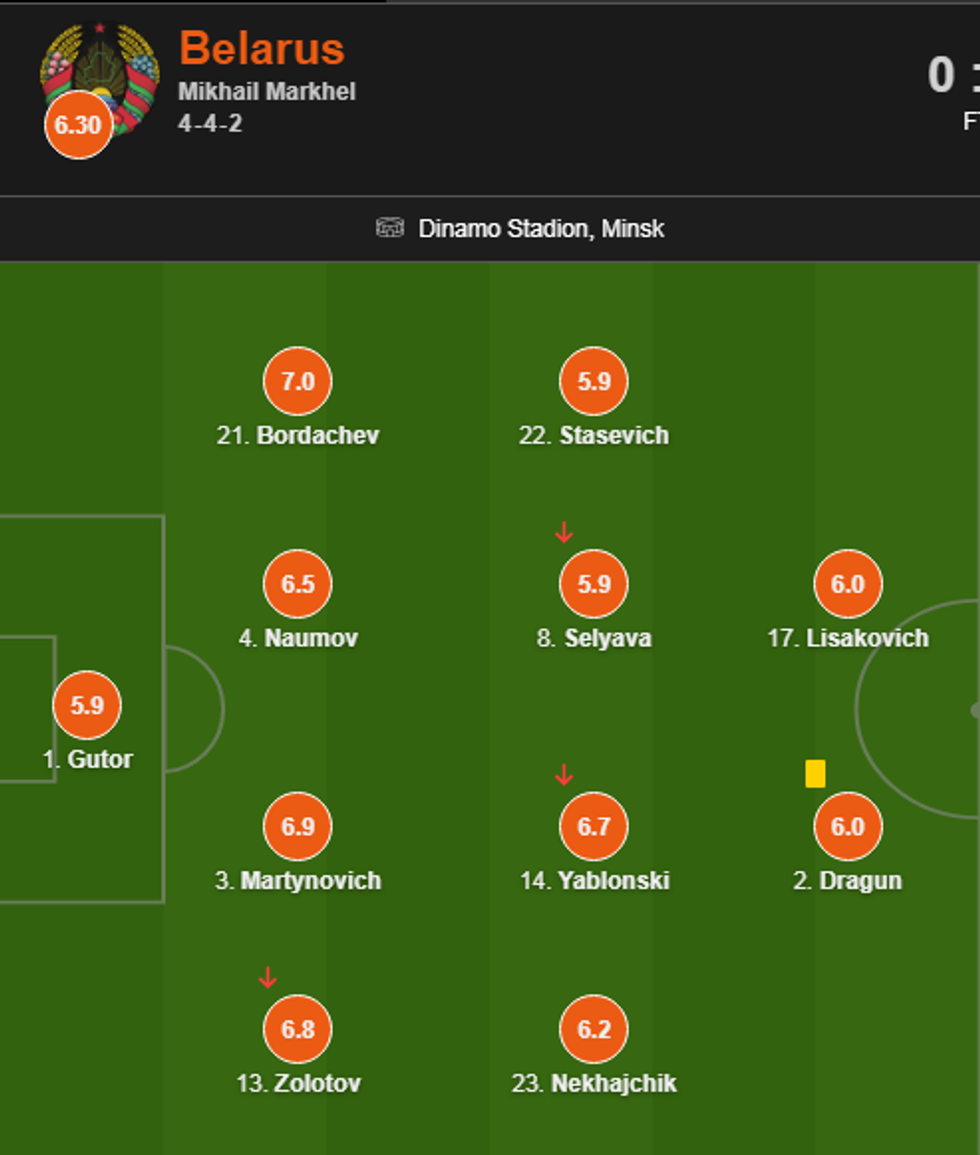Select goalkeeper Gutor's rating badge
Viewport: 980px width, 1155px height.
pyautogui.click(x=87, y=705)
